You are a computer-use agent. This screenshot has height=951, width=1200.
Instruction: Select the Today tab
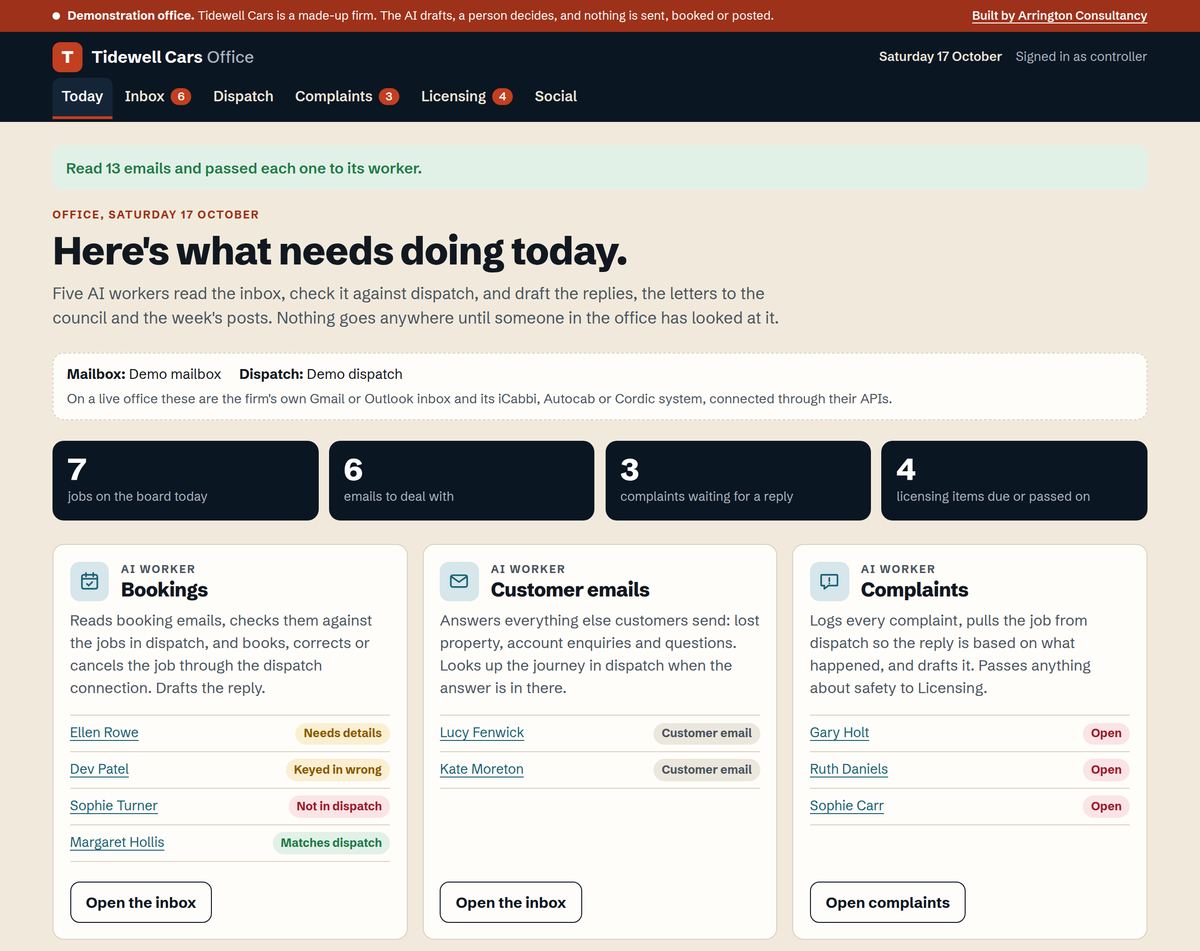(x=82, y=97)
